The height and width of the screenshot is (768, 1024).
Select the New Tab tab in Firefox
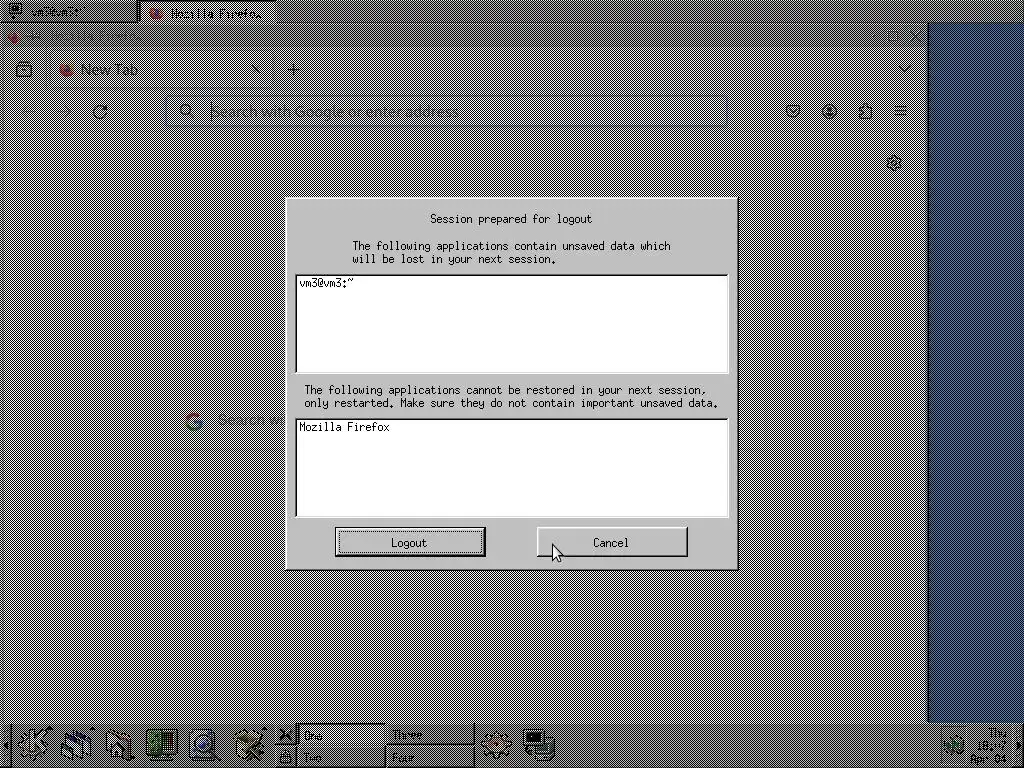tap(161, 69)
